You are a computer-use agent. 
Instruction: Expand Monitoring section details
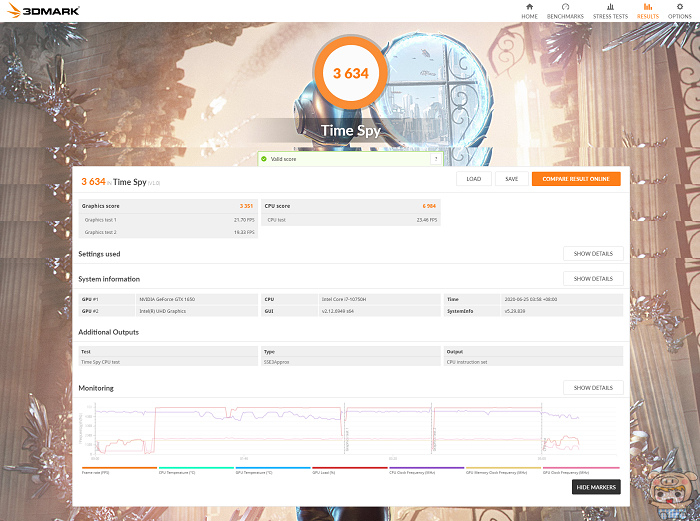point(593,388)
